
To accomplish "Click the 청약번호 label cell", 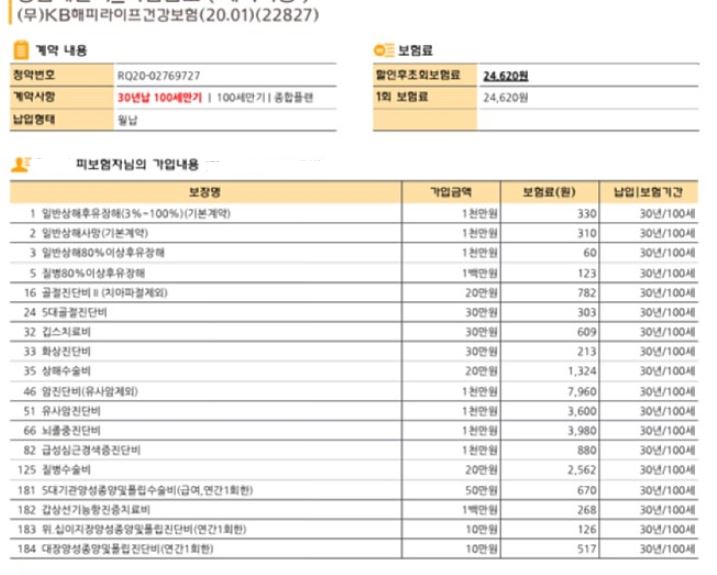I will point(62,75).
